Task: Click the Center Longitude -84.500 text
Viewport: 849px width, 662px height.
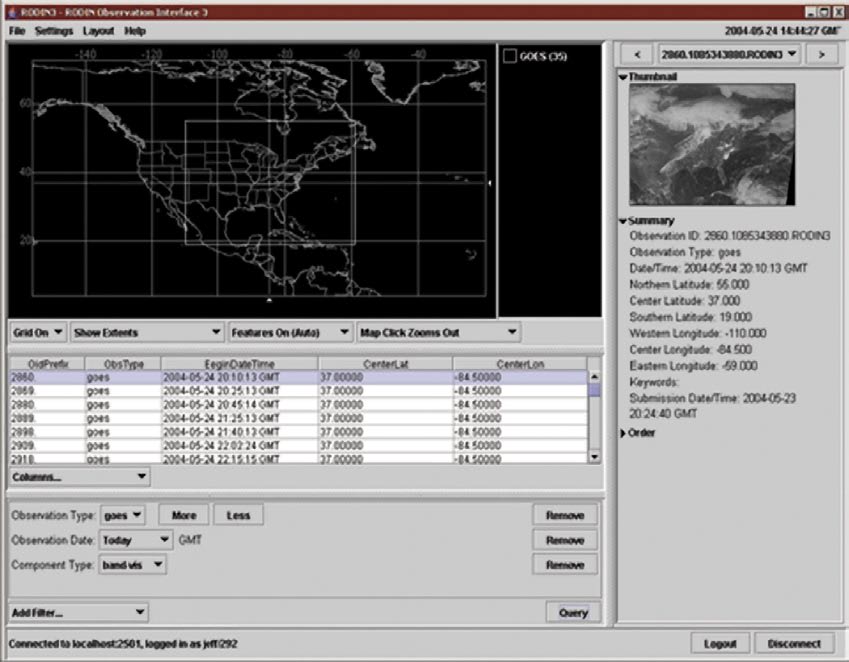Action: (690, 350)
